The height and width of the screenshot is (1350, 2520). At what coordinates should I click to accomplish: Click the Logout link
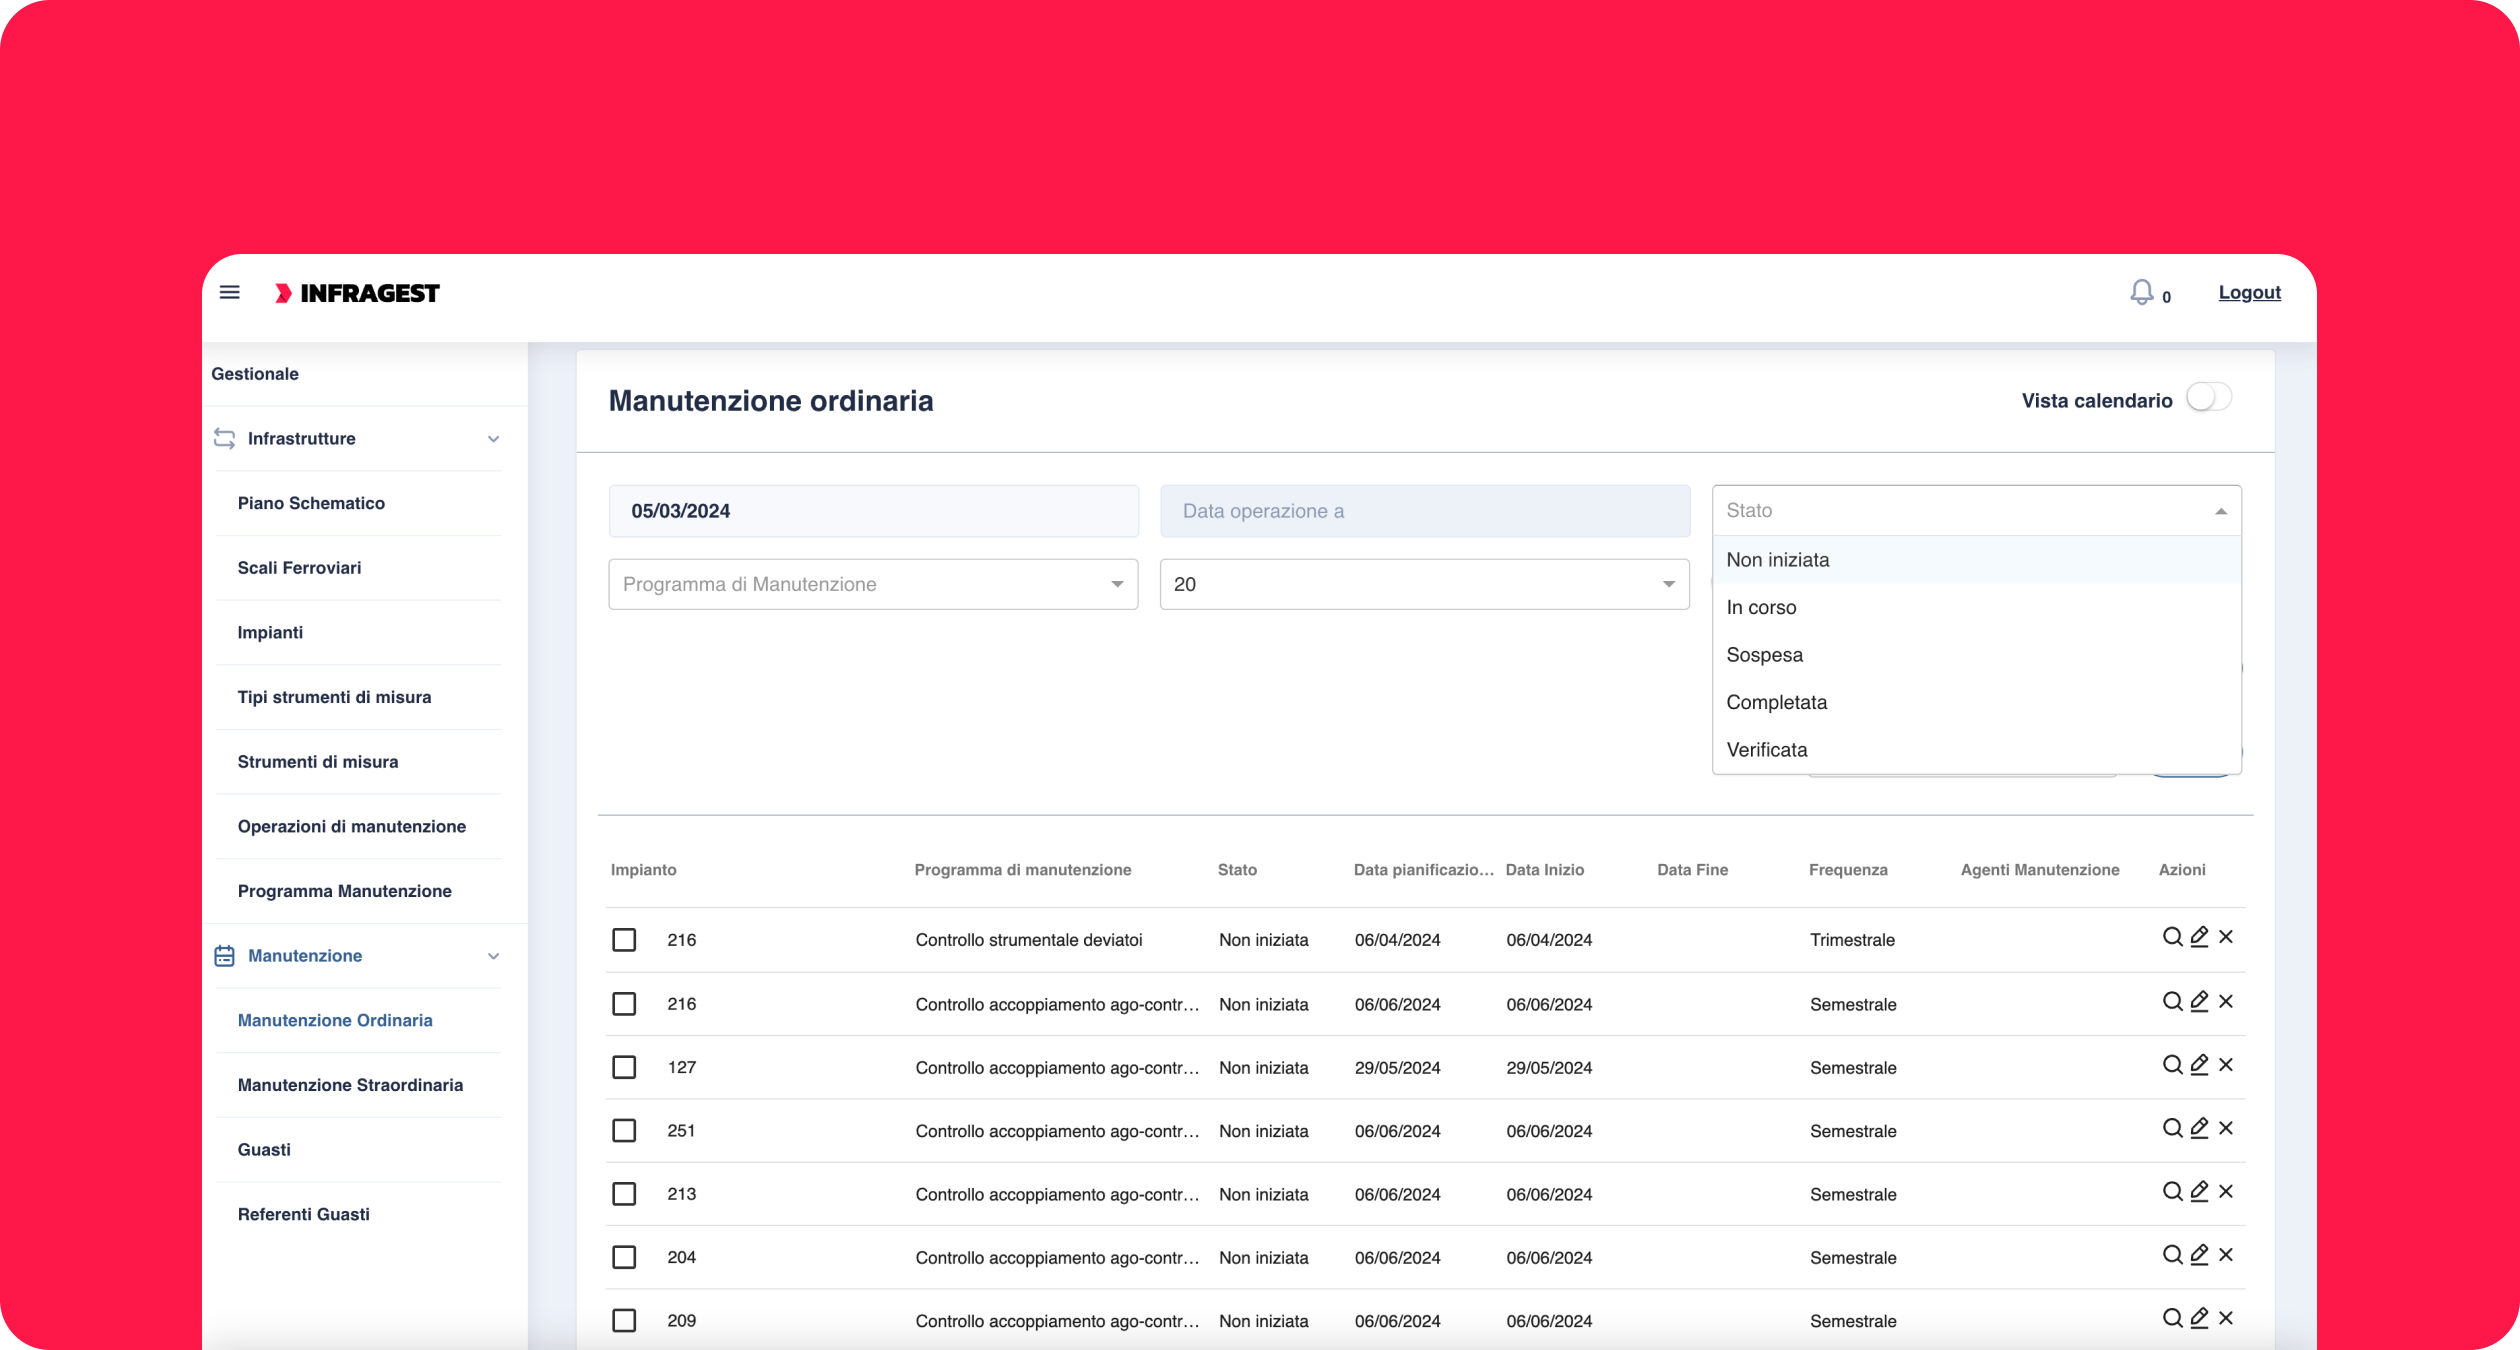tap(2249, 293)
